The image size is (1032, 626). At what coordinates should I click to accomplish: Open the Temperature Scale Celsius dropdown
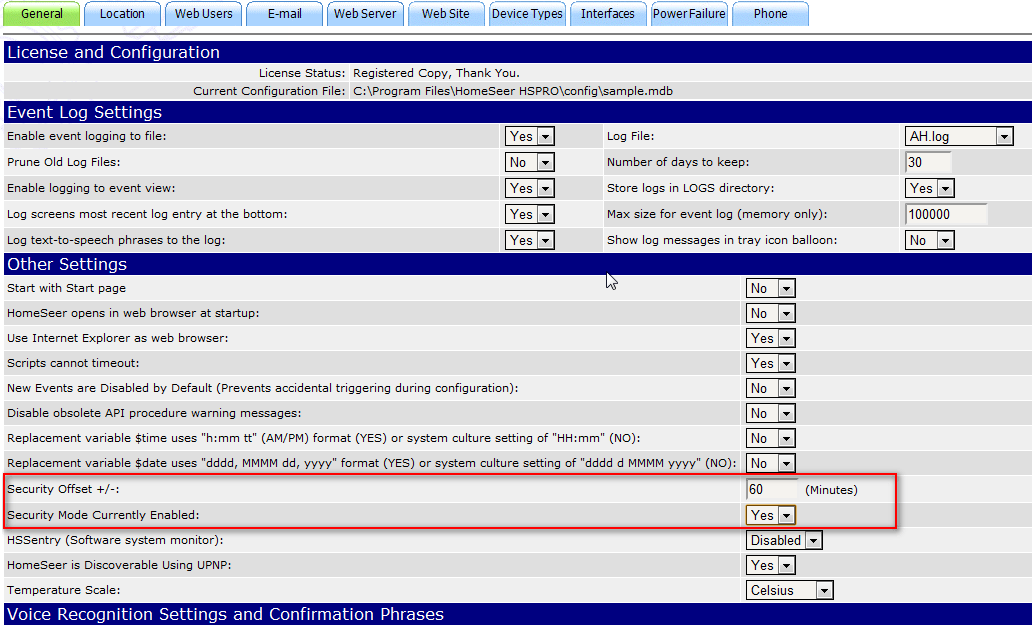pos(790,590)
